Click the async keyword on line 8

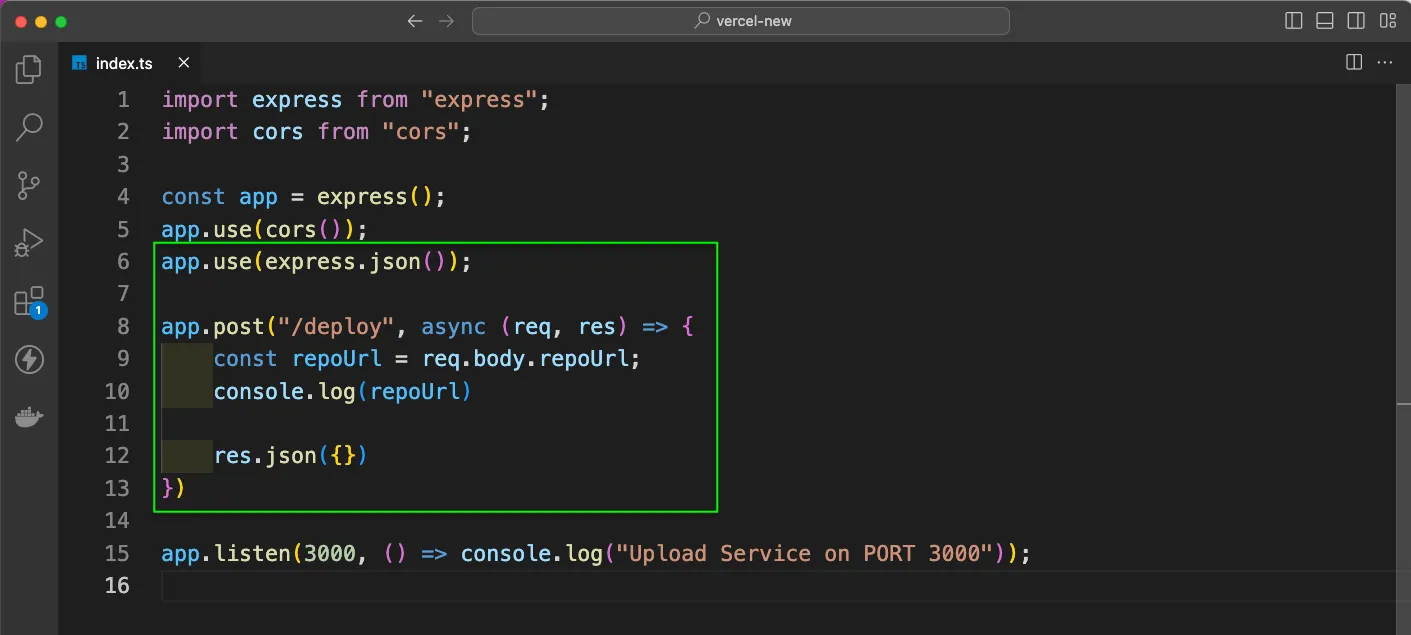point(453,327)
